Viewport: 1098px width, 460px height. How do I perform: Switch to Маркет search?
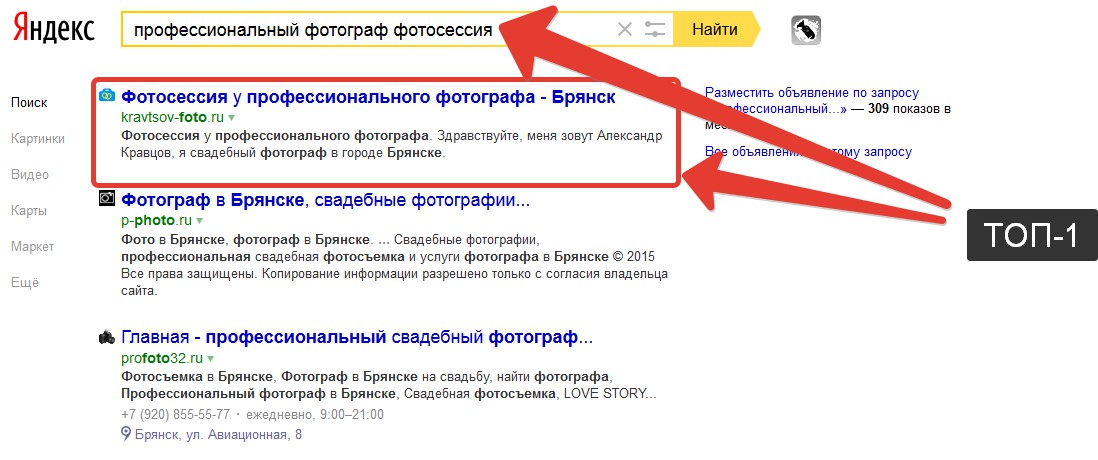point(32,246)
